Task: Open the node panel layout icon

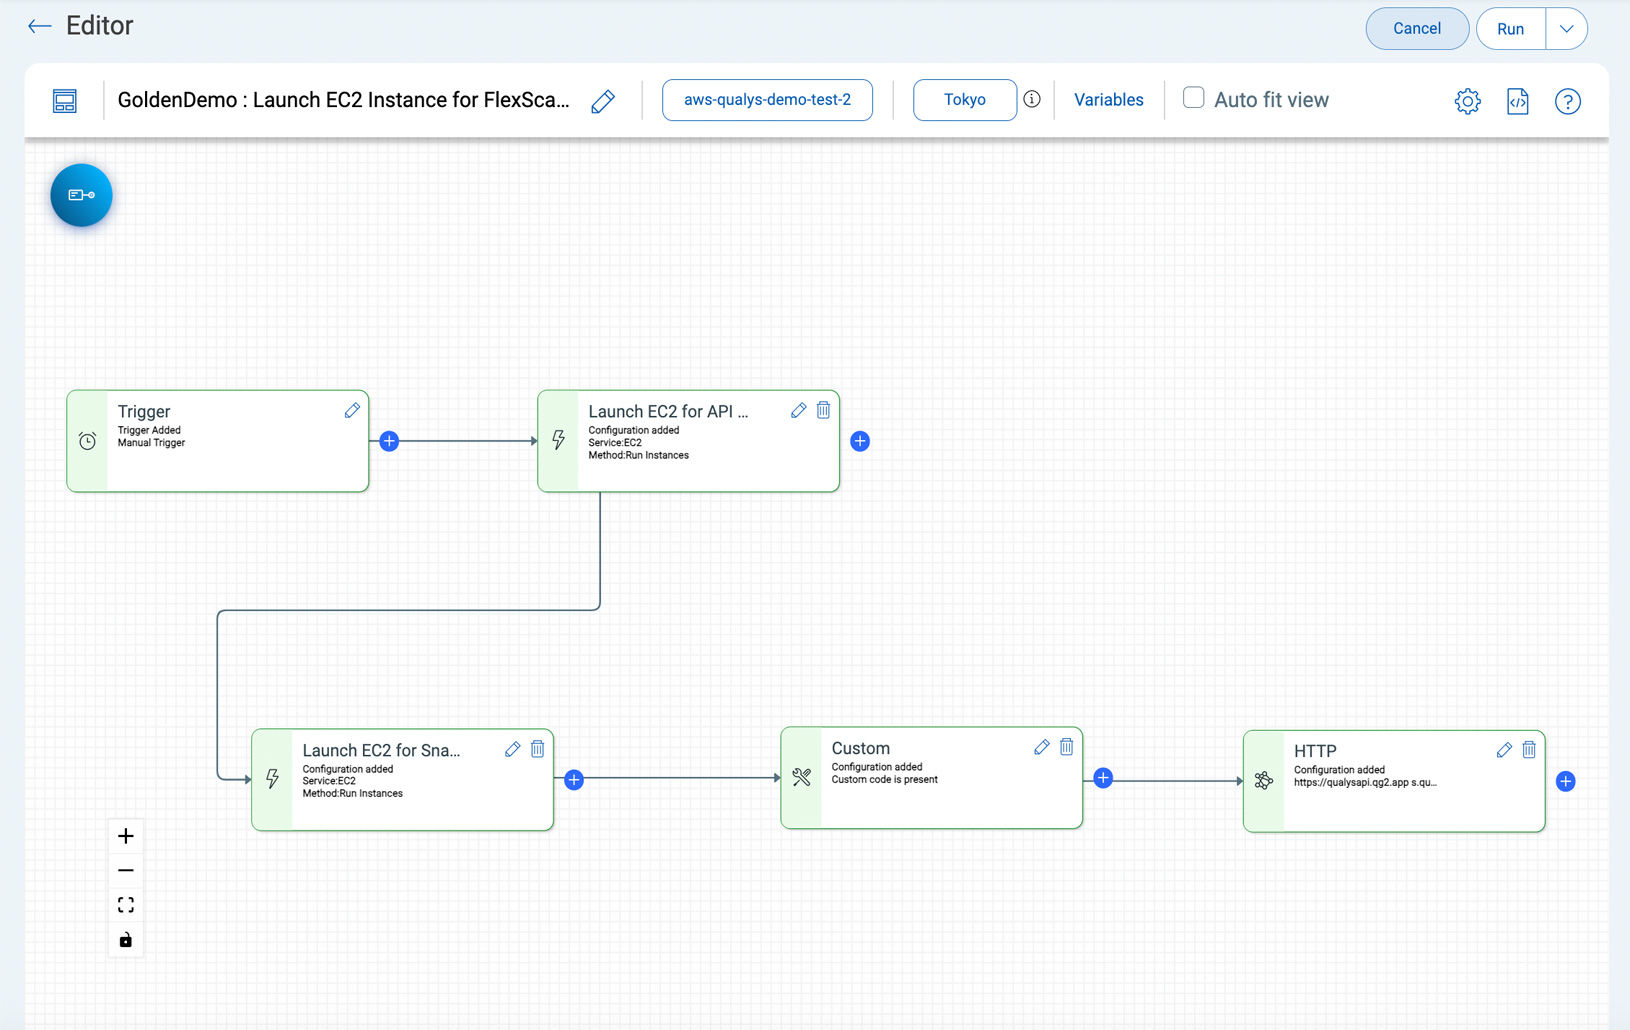Action: coord(65,101)
